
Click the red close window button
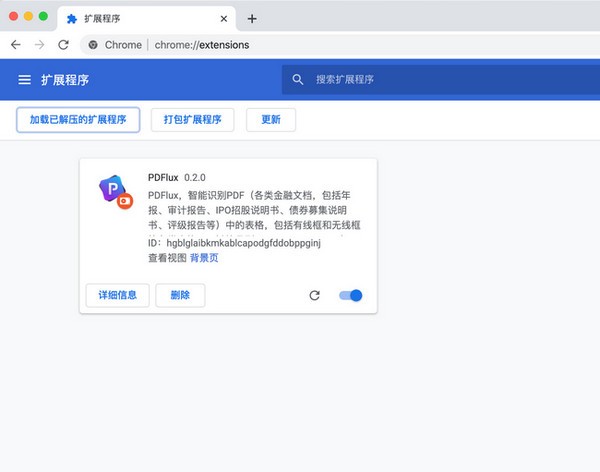(x=13, y=16)
